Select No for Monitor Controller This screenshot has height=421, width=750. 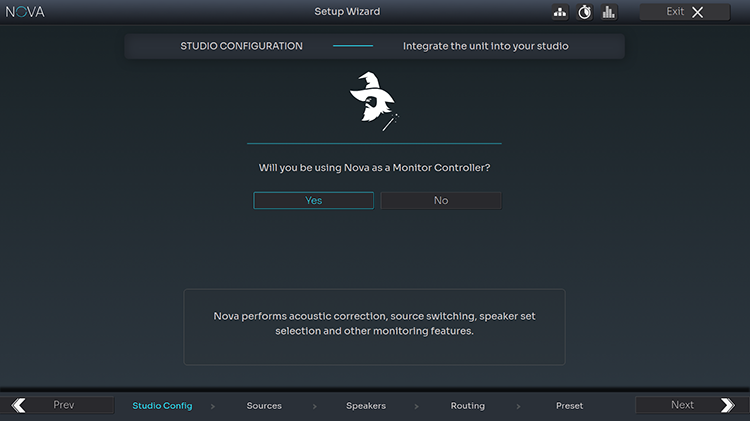click(x=441, y=200)
